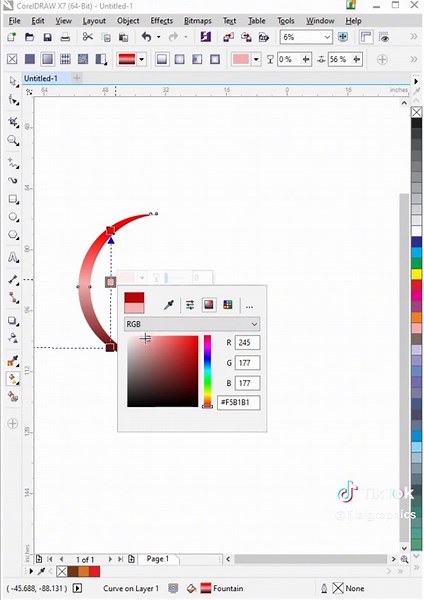The image size is (424, 600).
Task: Select the Zoom tool
Action: [13, 140]
